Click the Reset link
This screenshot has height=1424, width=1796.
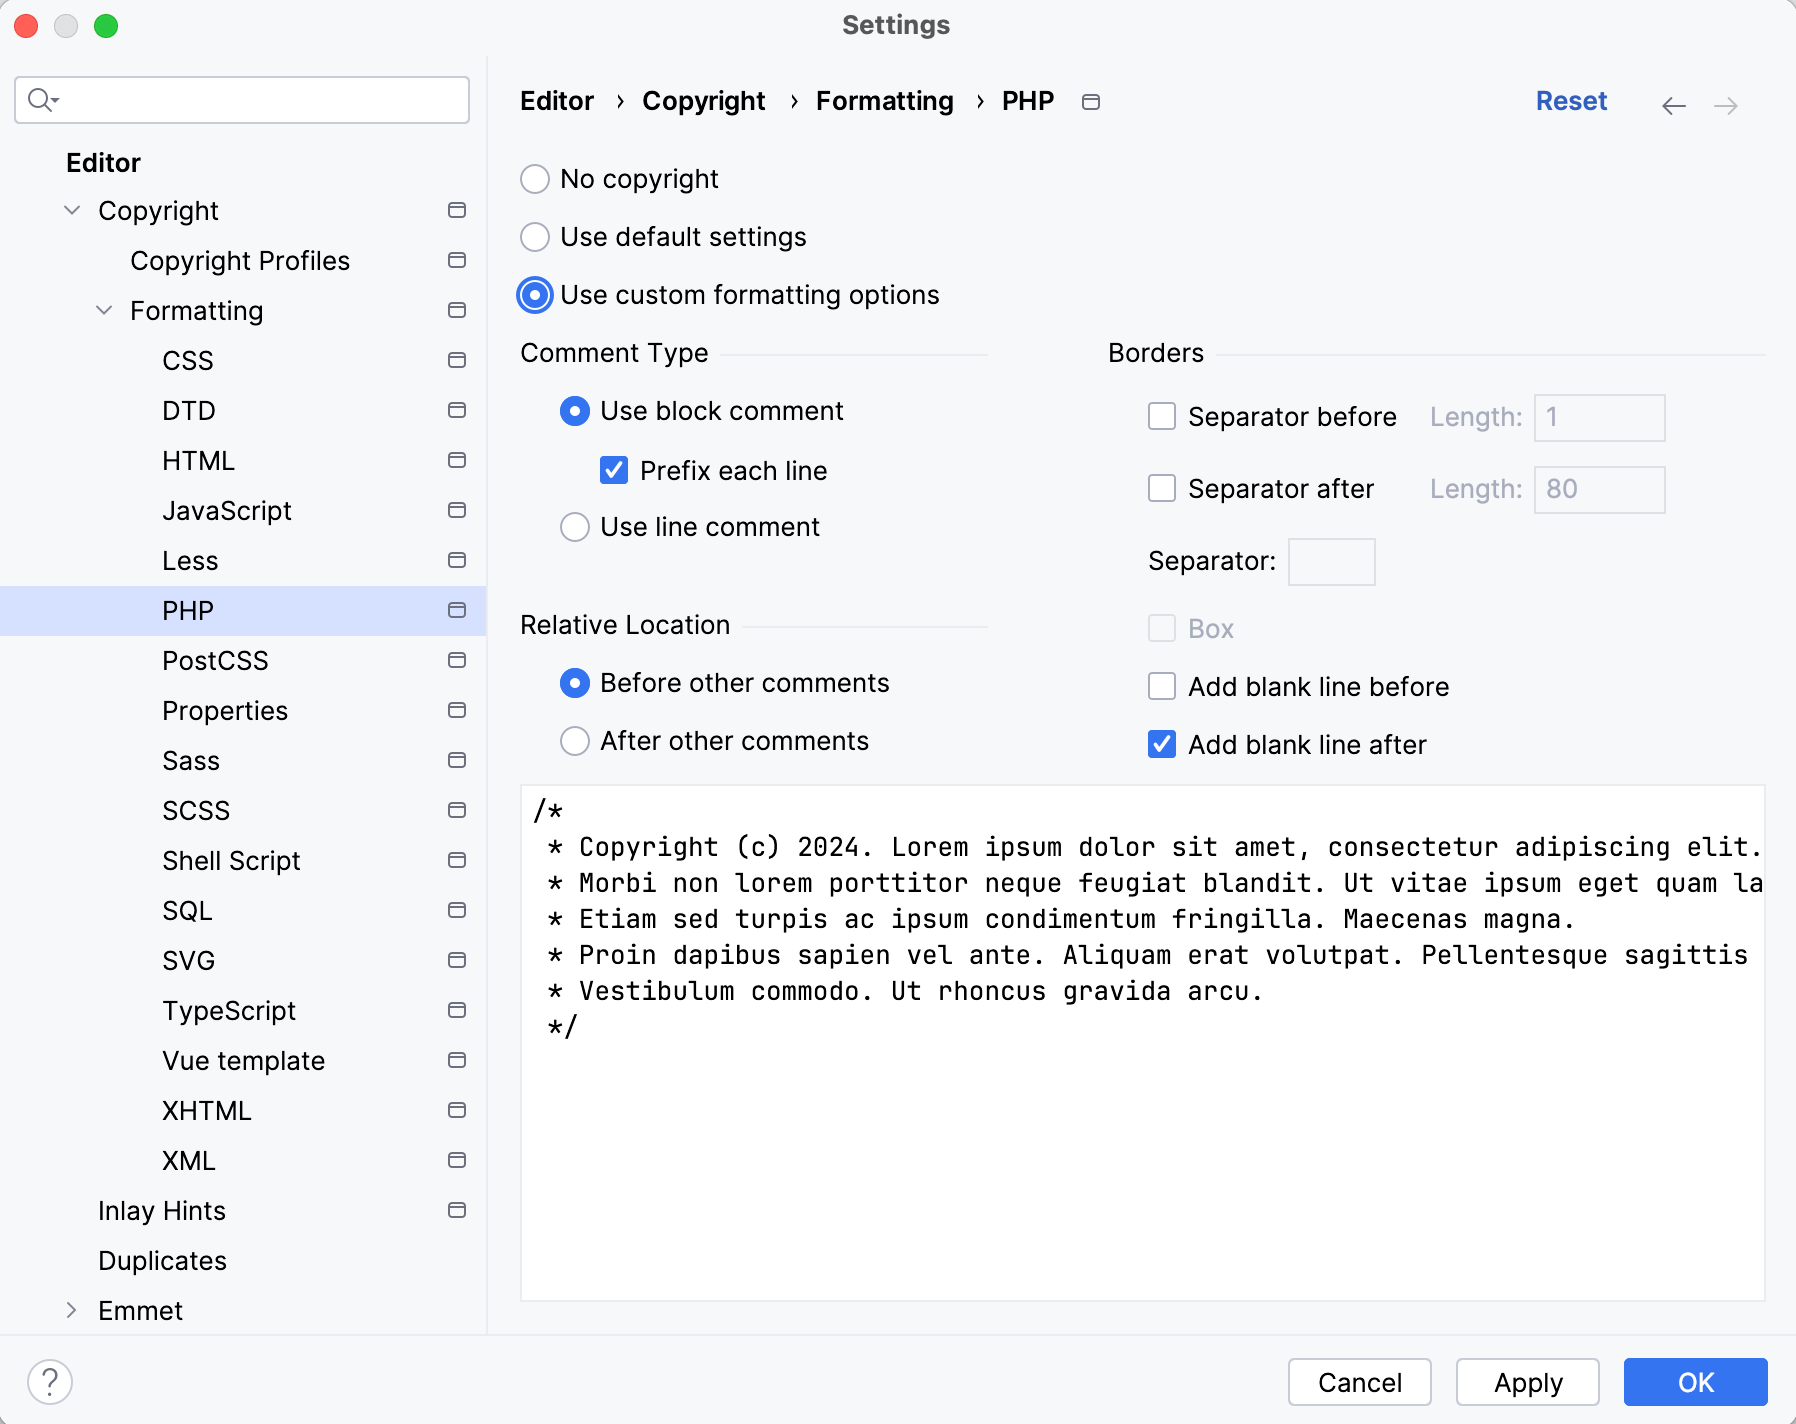[1571, 101]
